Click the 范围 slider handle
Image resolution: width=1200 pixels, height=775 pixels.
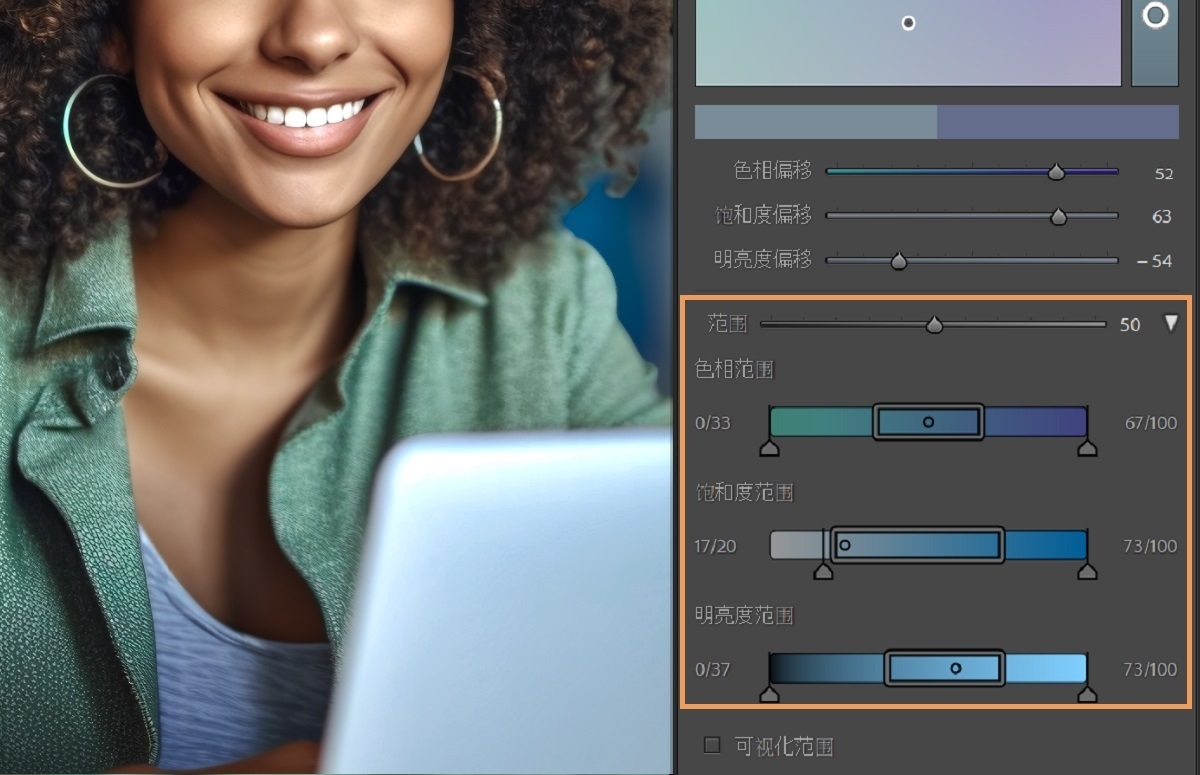(934, 324)
